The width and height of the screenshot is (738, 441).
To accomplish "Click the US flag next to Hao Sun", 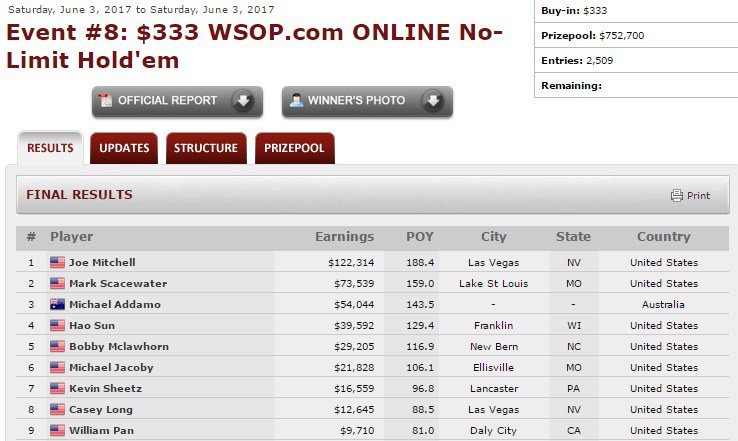I will [x=57, y=325].
